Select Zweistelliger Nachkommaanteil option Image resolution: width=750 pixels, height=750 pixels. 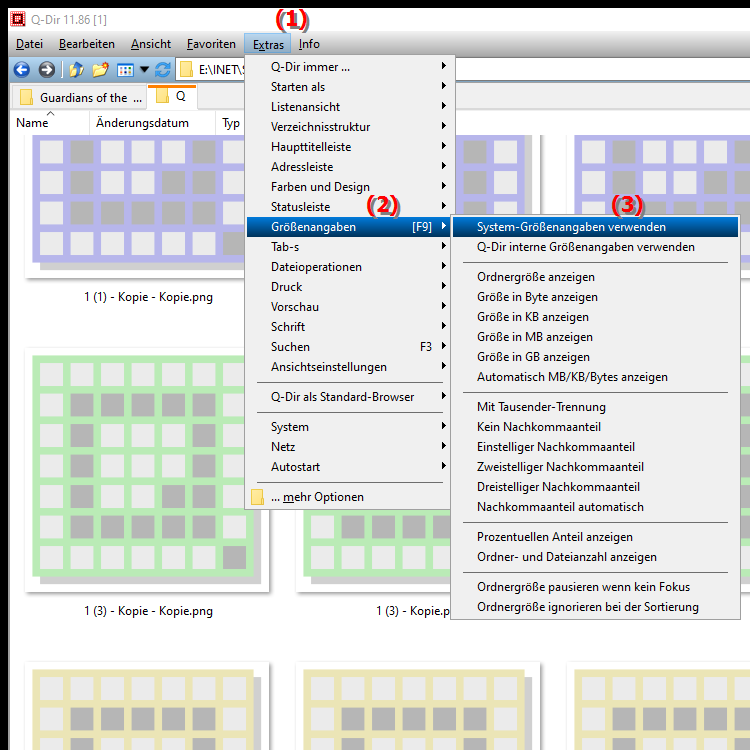click(595, 467)
